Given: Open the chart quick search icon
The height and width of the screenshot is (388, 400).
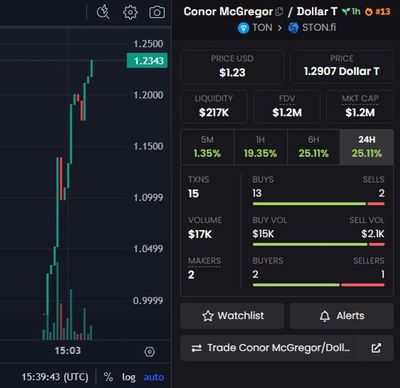Looking at the screenshot, I should [x=103, y=13].
